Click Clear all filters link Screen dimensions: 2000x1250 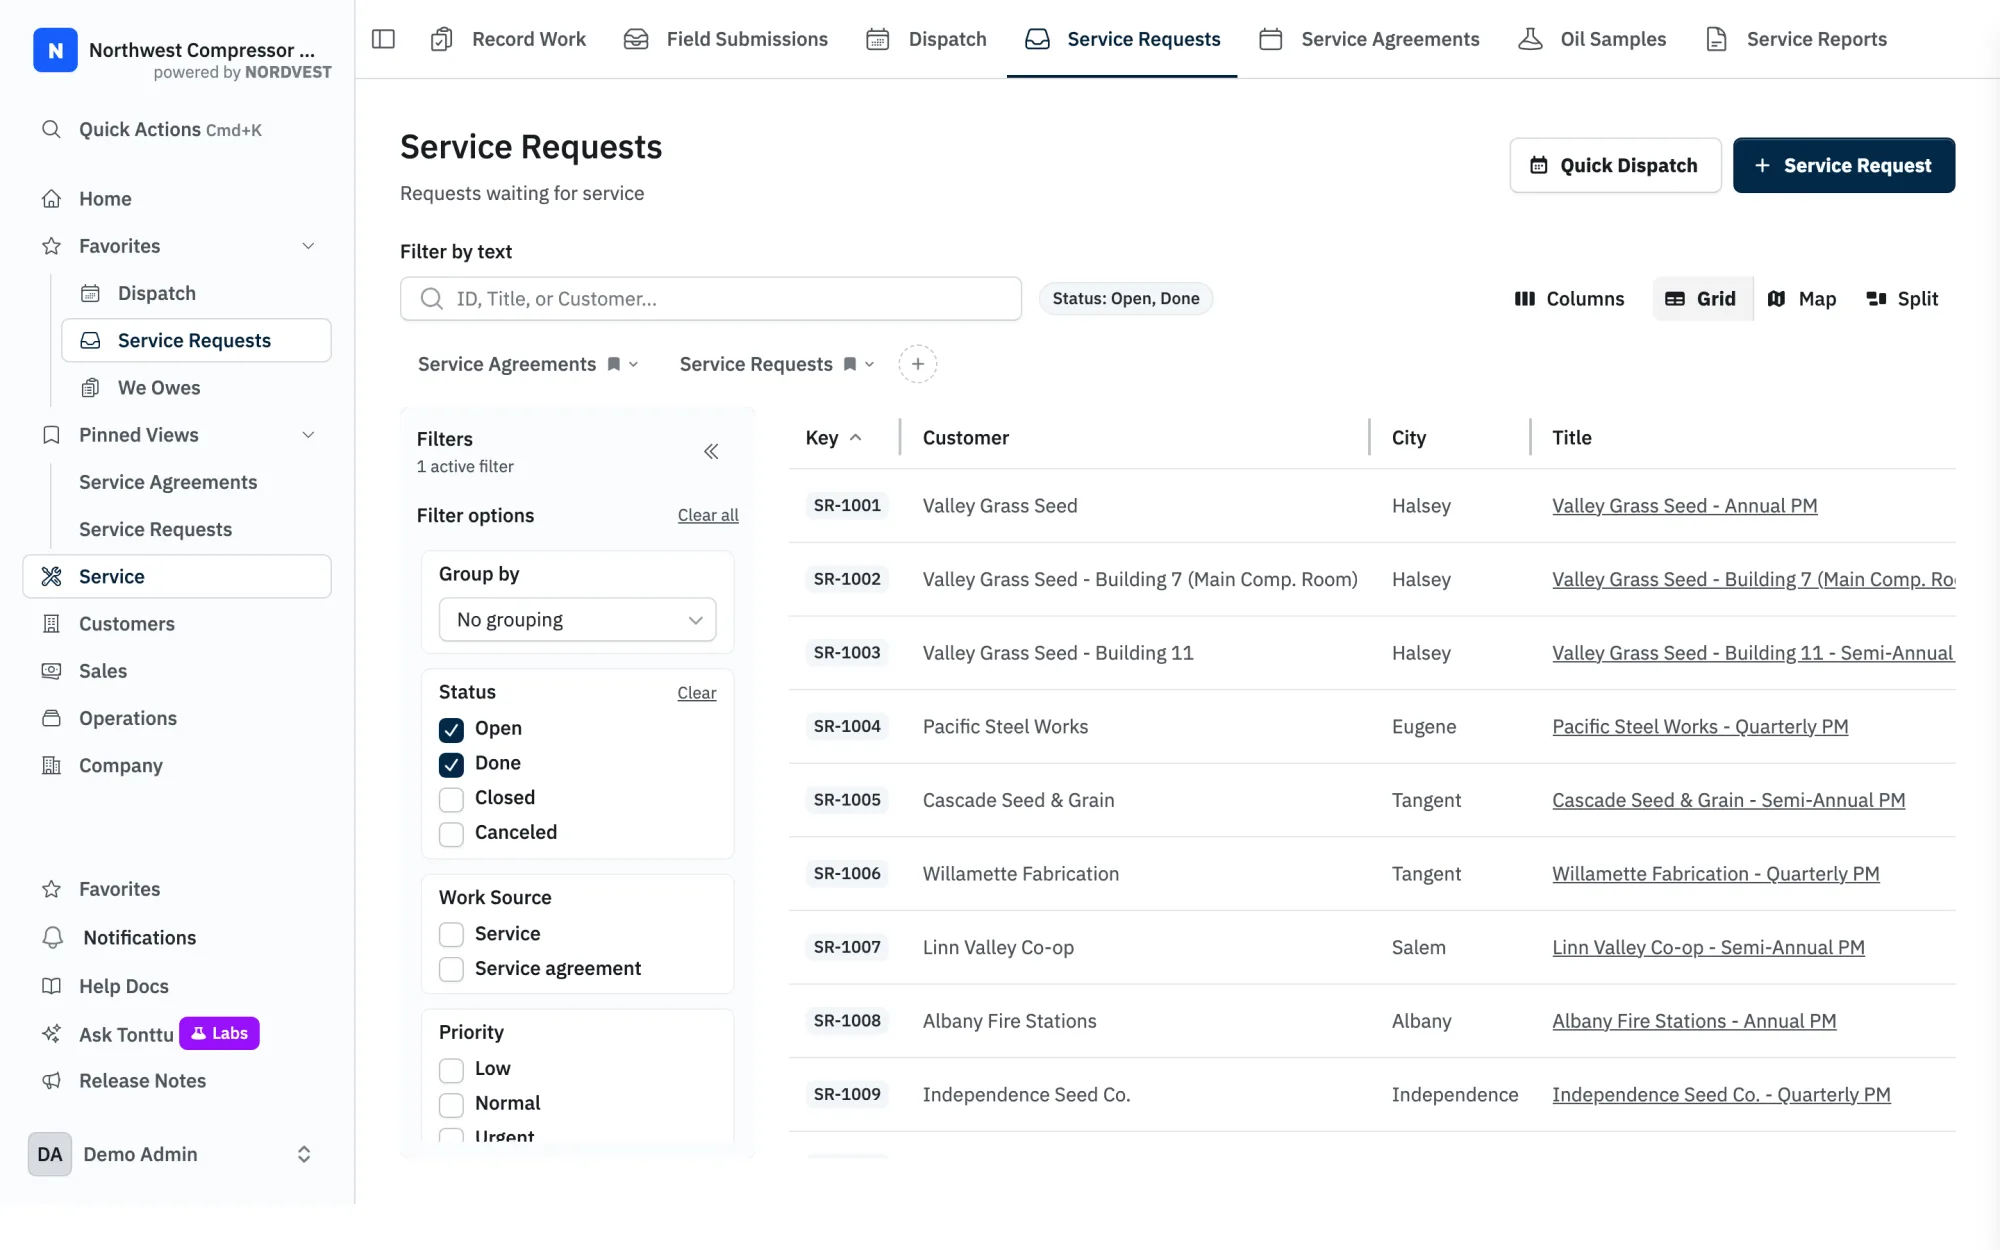(708, 515)
